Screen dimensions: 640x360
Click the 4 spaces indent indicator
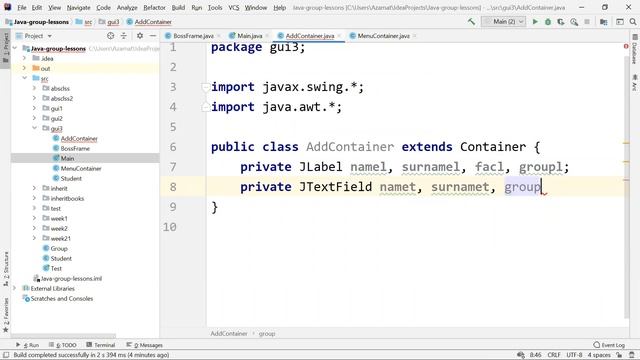pos(599,355)
